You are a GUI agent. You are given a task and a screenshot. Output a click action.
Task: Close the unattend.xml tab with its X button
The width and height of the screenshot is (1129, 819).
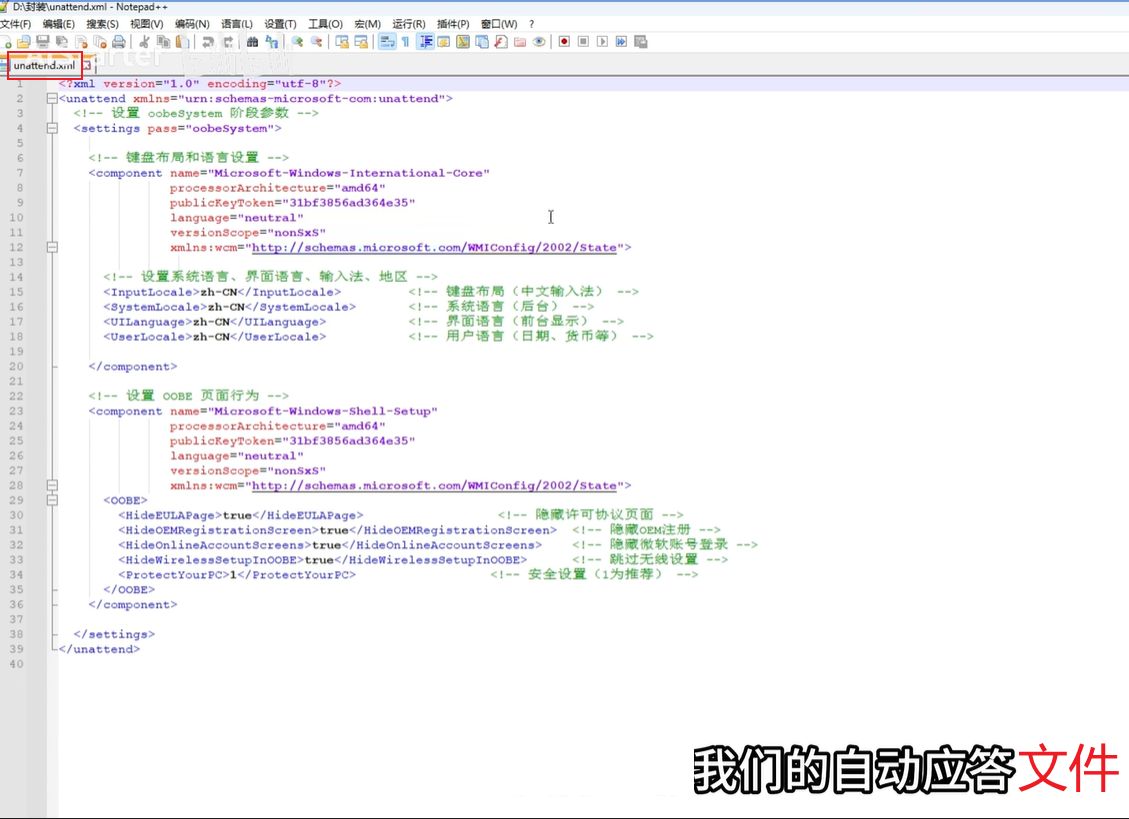pos(86,66)
